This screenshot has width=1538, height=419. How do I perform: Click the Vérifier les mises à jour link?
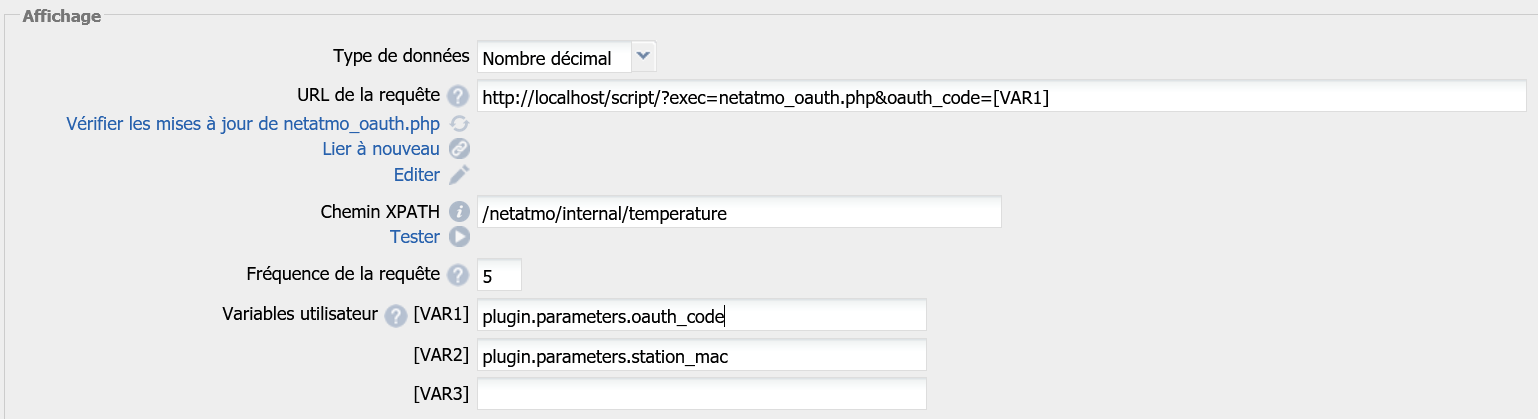[253, 124]
